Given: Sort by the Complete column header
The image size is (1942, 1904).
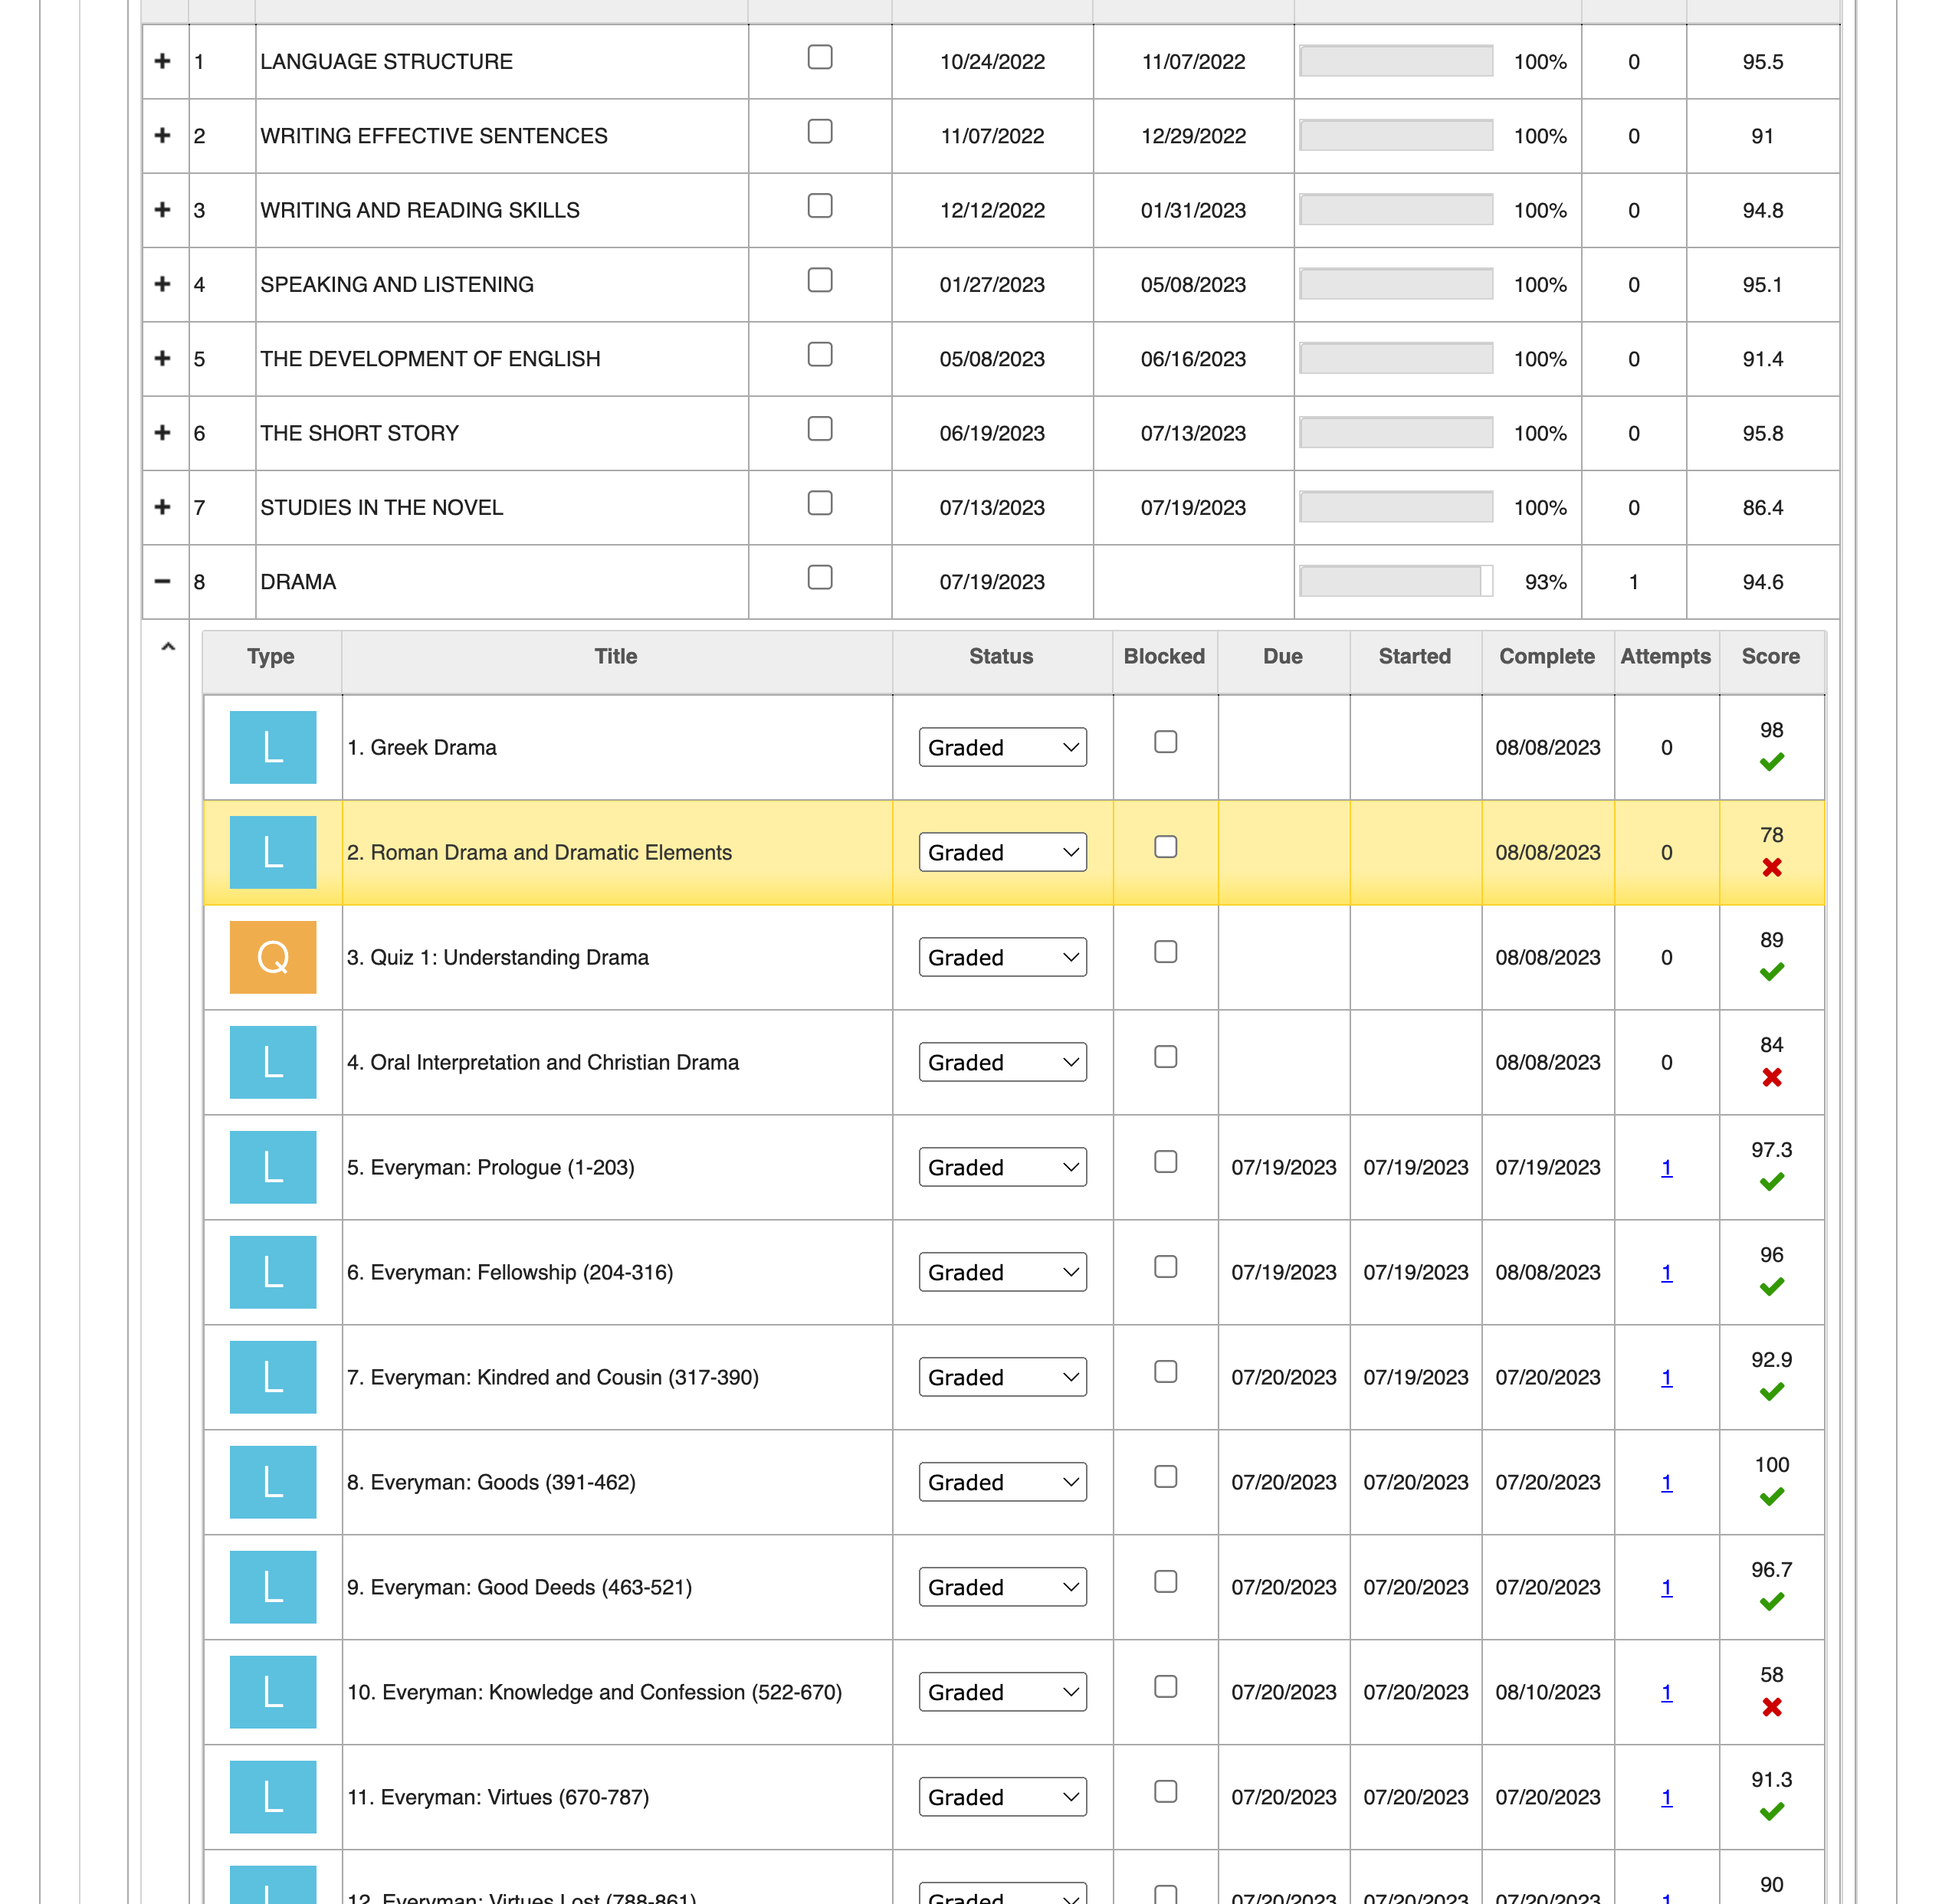Looking at the screenshot, I should [1547, 656].
